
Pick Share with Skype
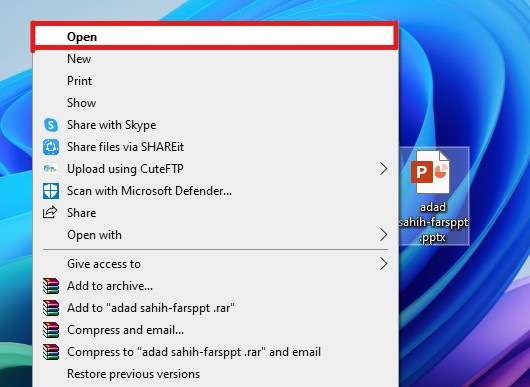click(x=215, y=125)
